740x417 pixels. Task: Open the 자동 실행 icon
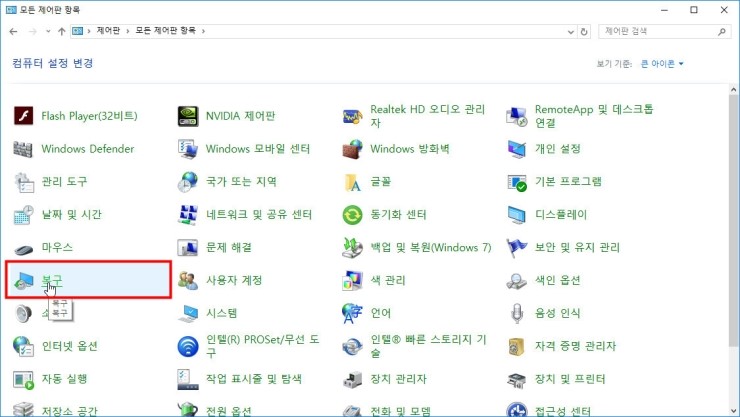[23, 379]
